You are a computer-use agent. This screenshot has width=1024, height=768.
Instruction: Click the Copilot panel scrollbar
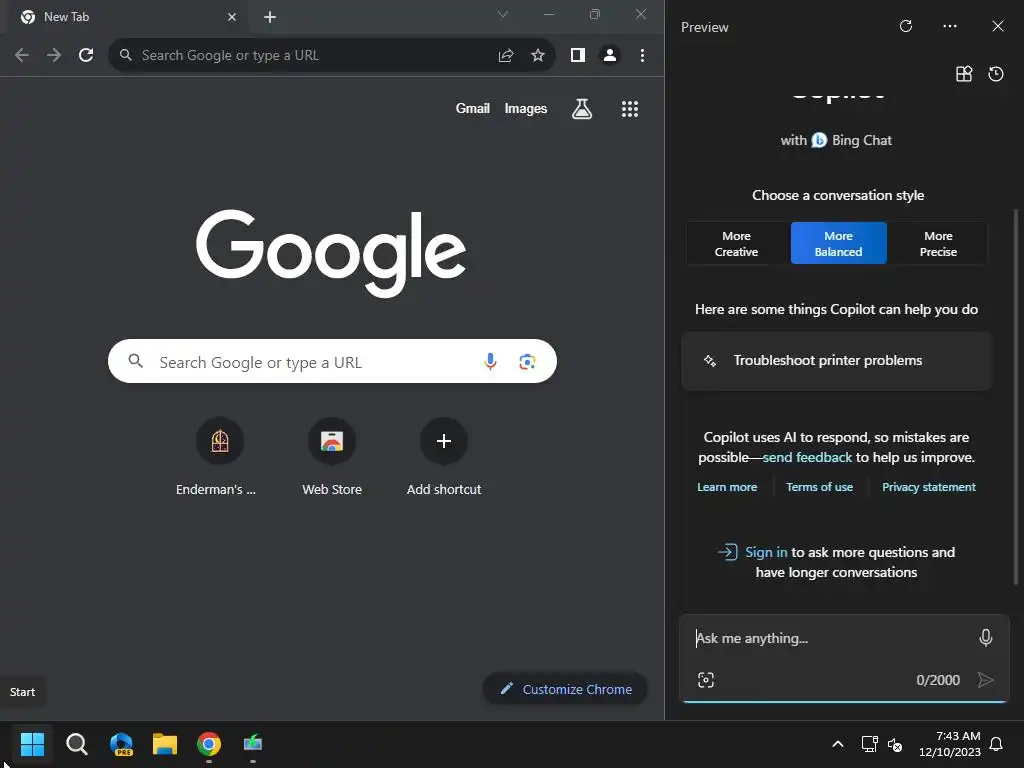(1016, 396)
